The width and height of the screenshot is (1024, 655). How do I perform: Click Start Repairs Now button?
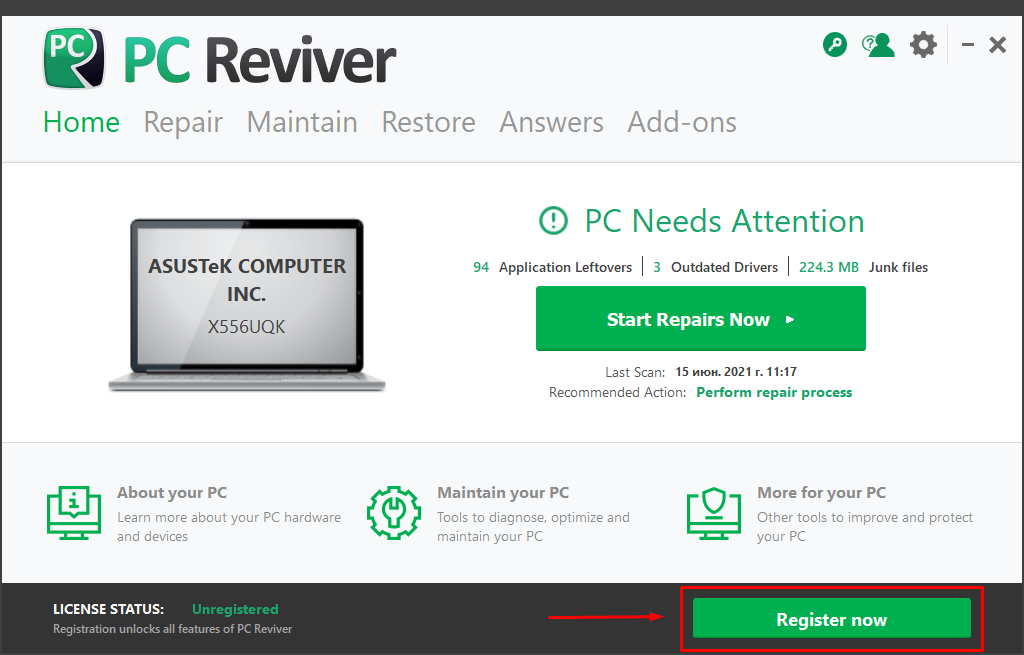pos(701,319)
